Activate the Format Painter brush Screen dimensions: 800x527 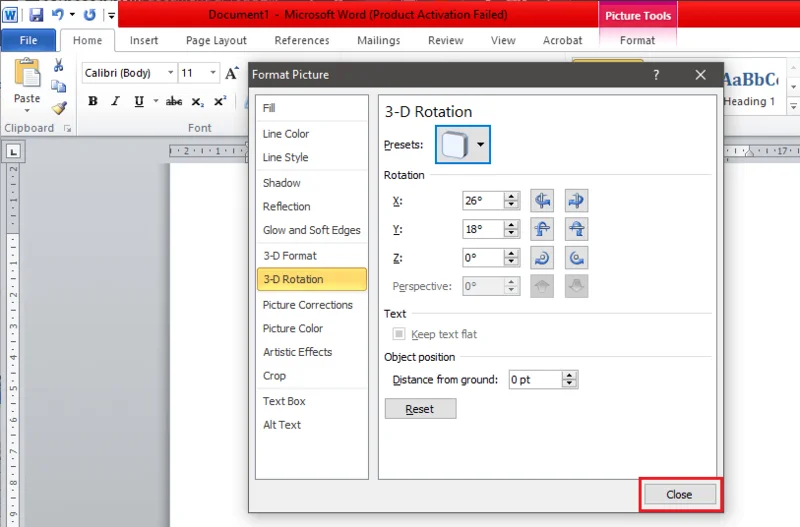tap(59, 108)
